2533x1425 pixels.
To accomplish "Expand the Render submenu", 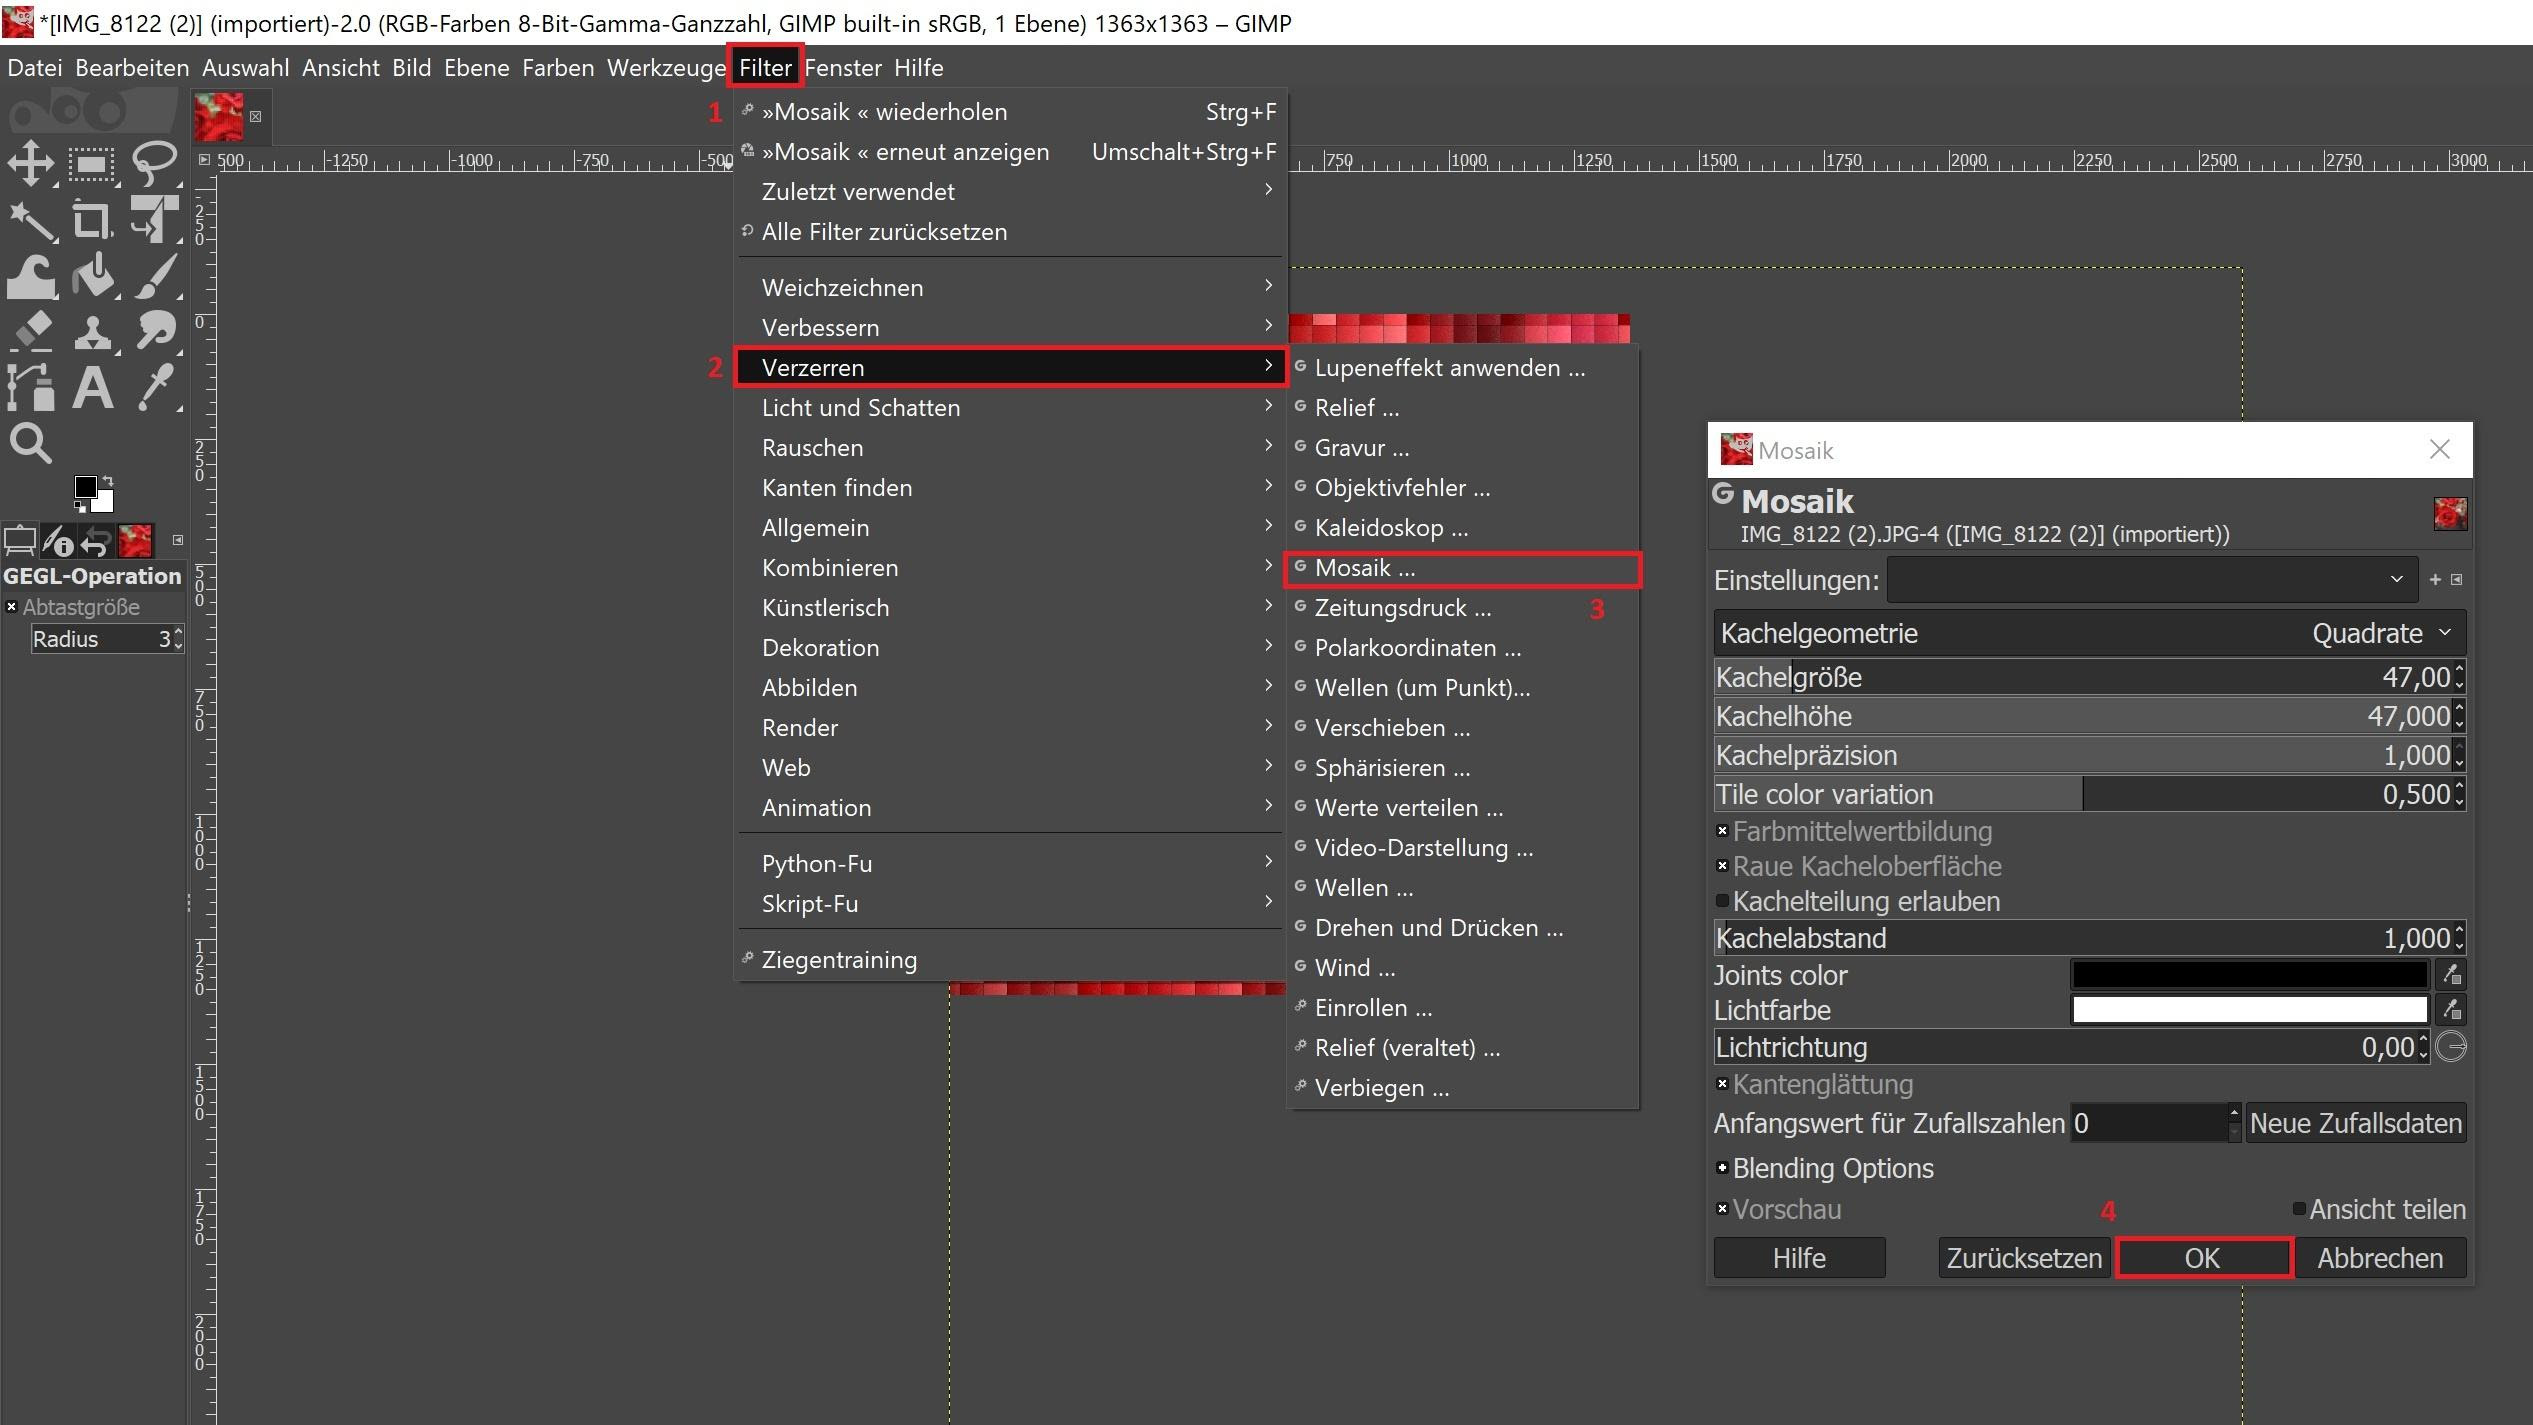I will tap(1010, 727).
